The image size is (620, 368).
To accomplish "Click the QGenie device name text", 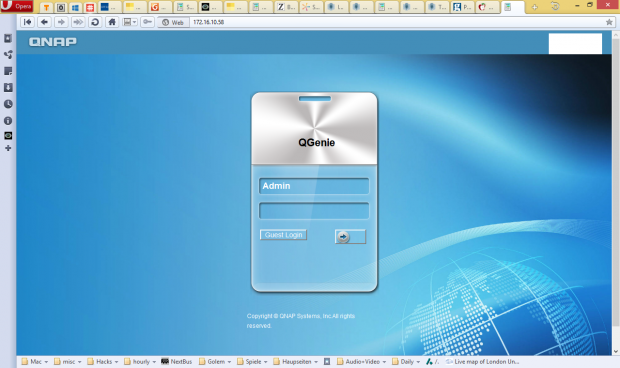I will pos(316,143).
